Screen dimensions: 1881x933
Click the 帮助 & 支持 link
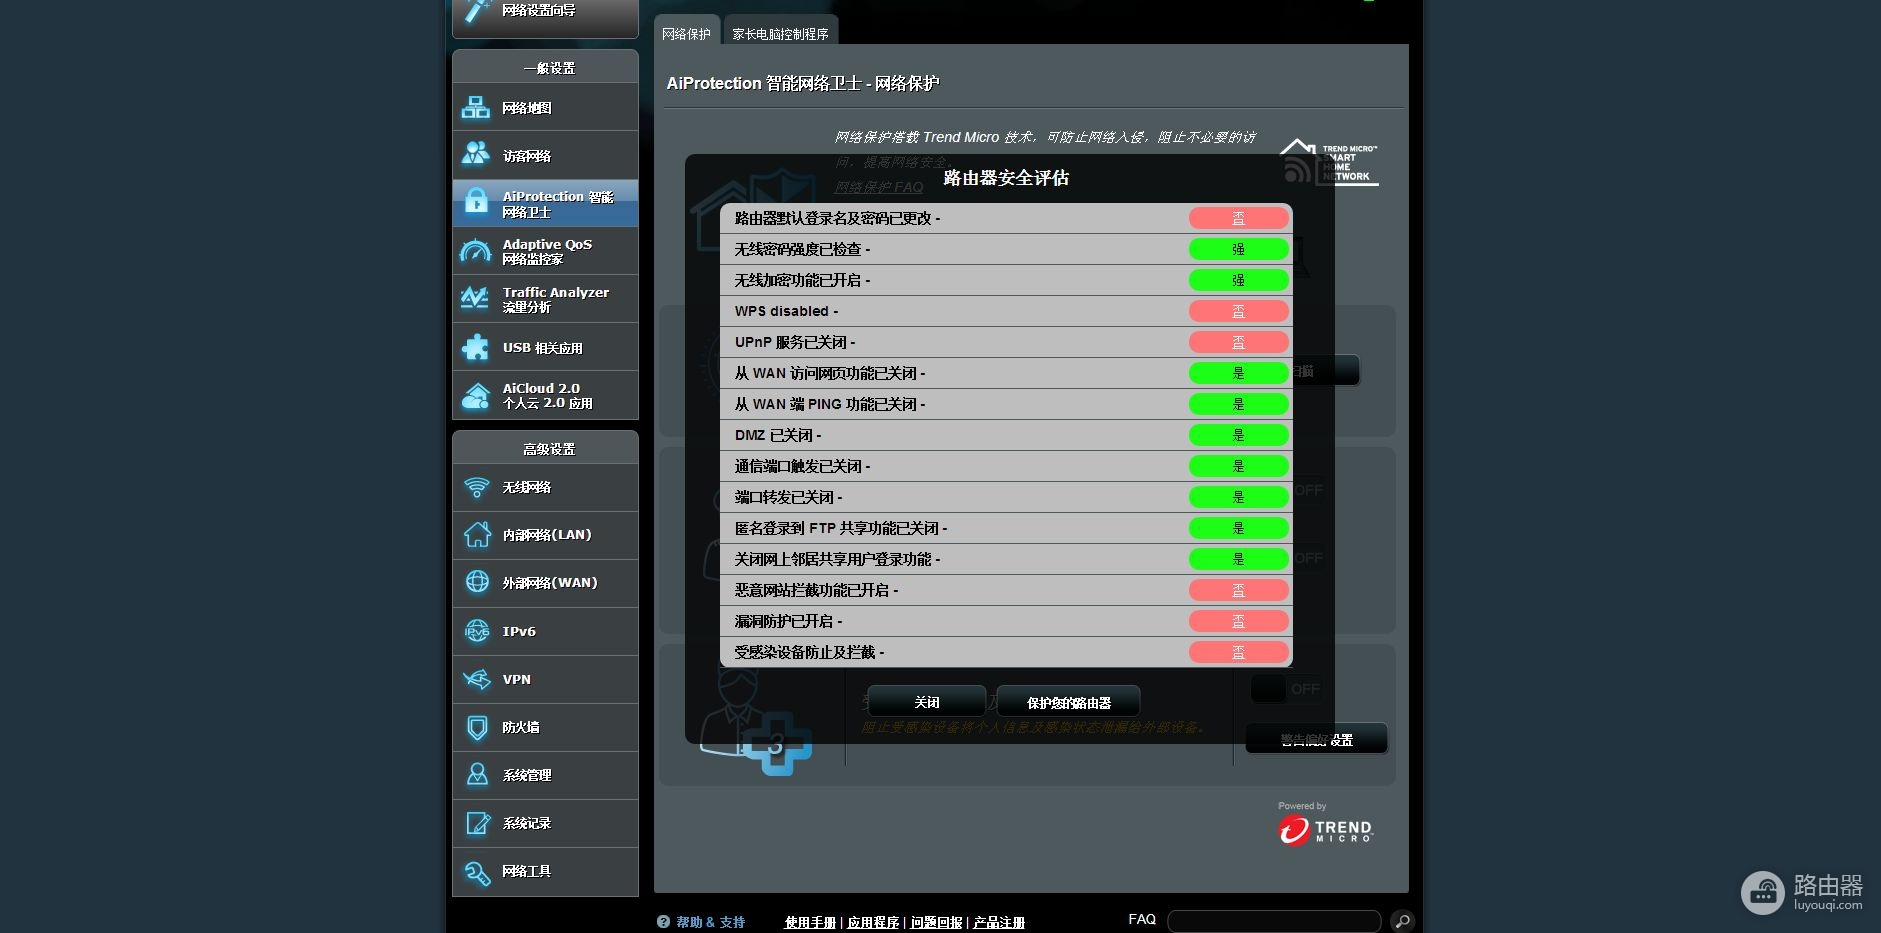click(x=710, y=922)
